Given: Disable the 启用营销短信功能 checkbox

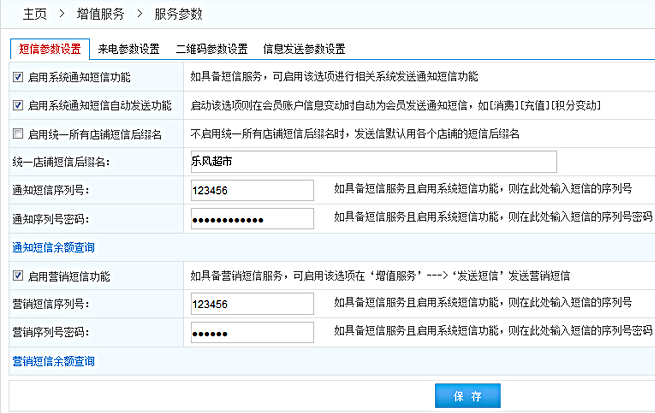Looking at the screenshot, I should click(x=17, y=276).
